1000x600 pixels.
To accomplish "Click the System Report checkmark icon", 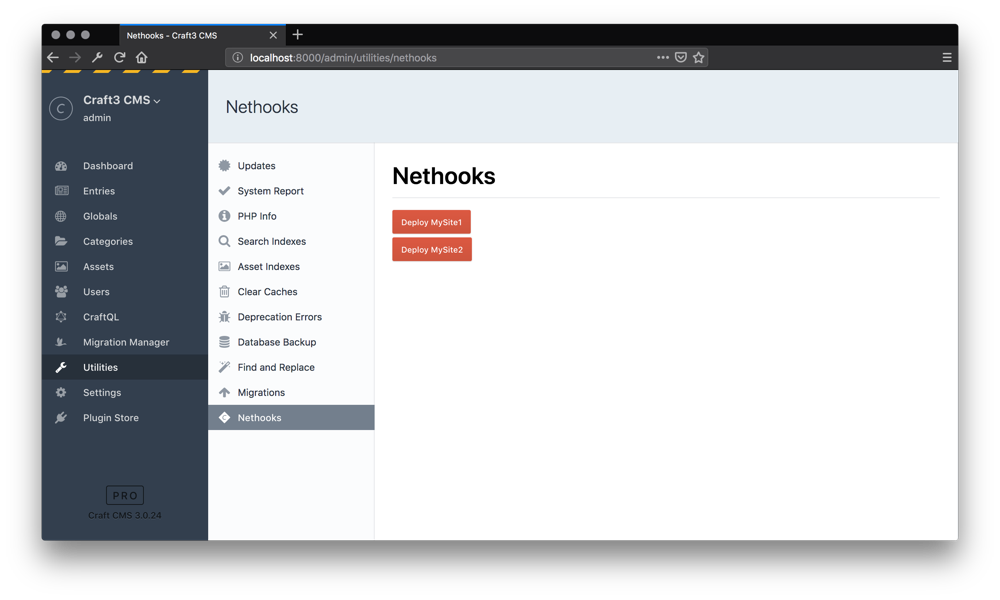I will [224, 191].
